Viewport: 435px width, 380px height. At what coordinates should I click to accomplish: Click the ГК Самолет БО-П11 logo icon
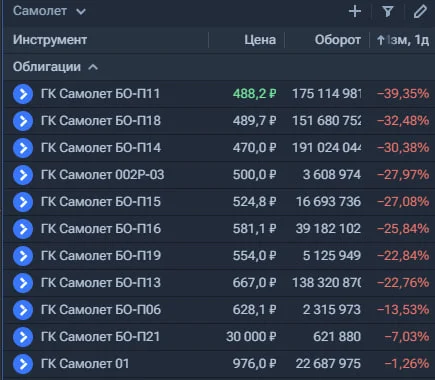click(23, 94)
